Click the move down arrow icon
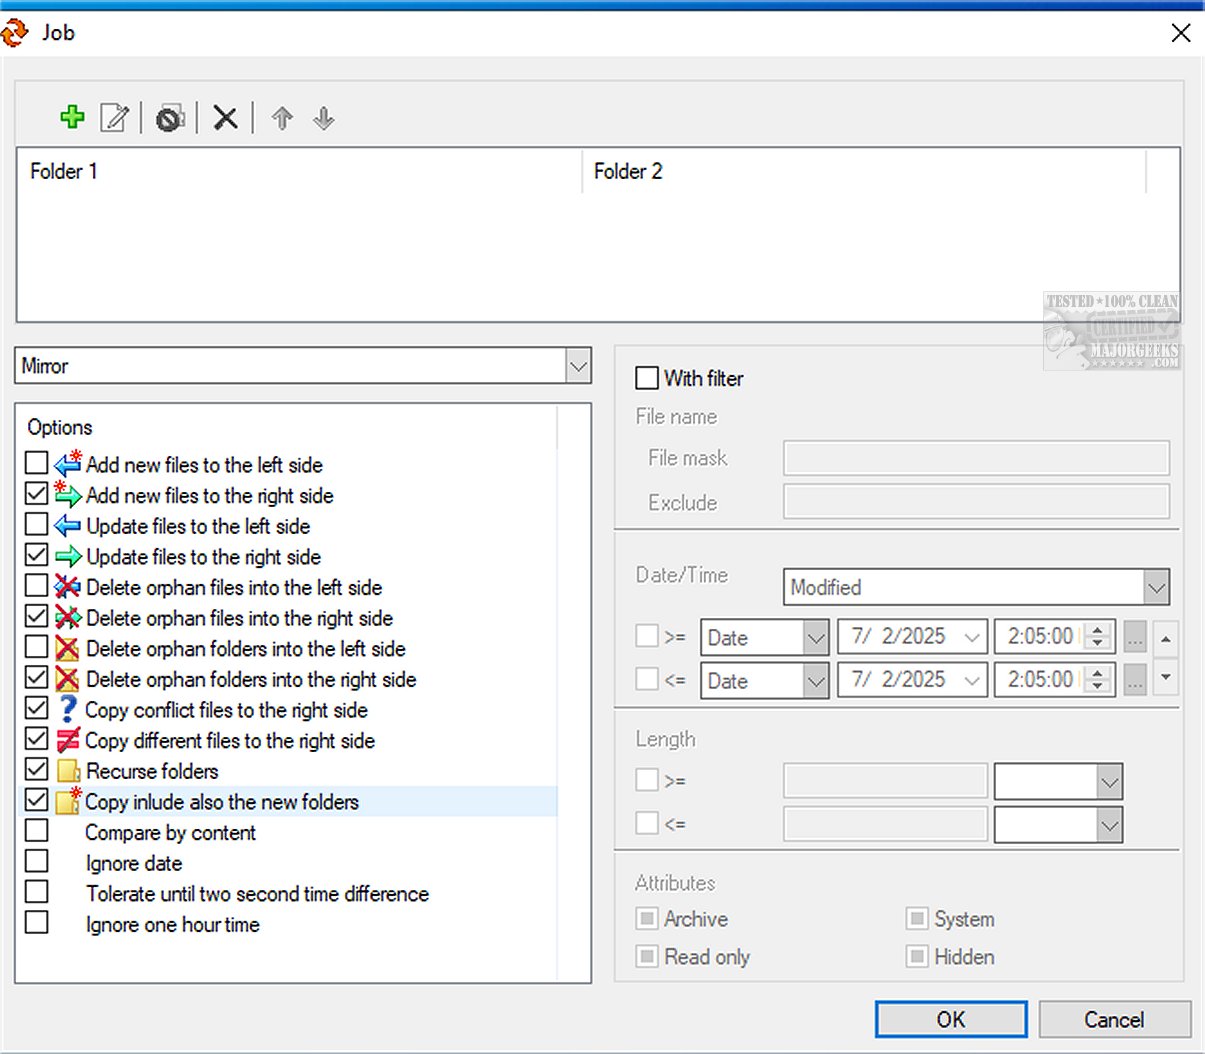The height and width of the screenshot is (1054, 1205). (x=323, y=118)
